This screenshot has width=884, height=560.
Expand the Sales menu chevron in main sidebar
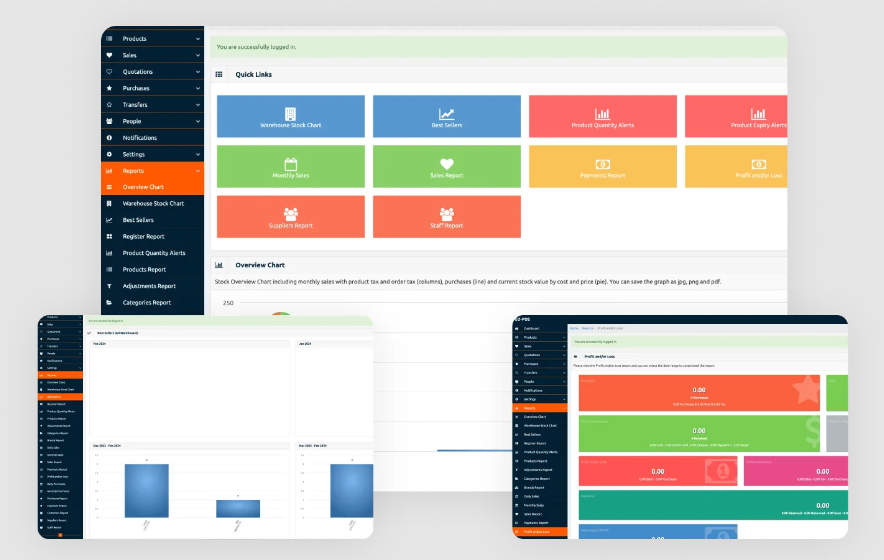198,55
